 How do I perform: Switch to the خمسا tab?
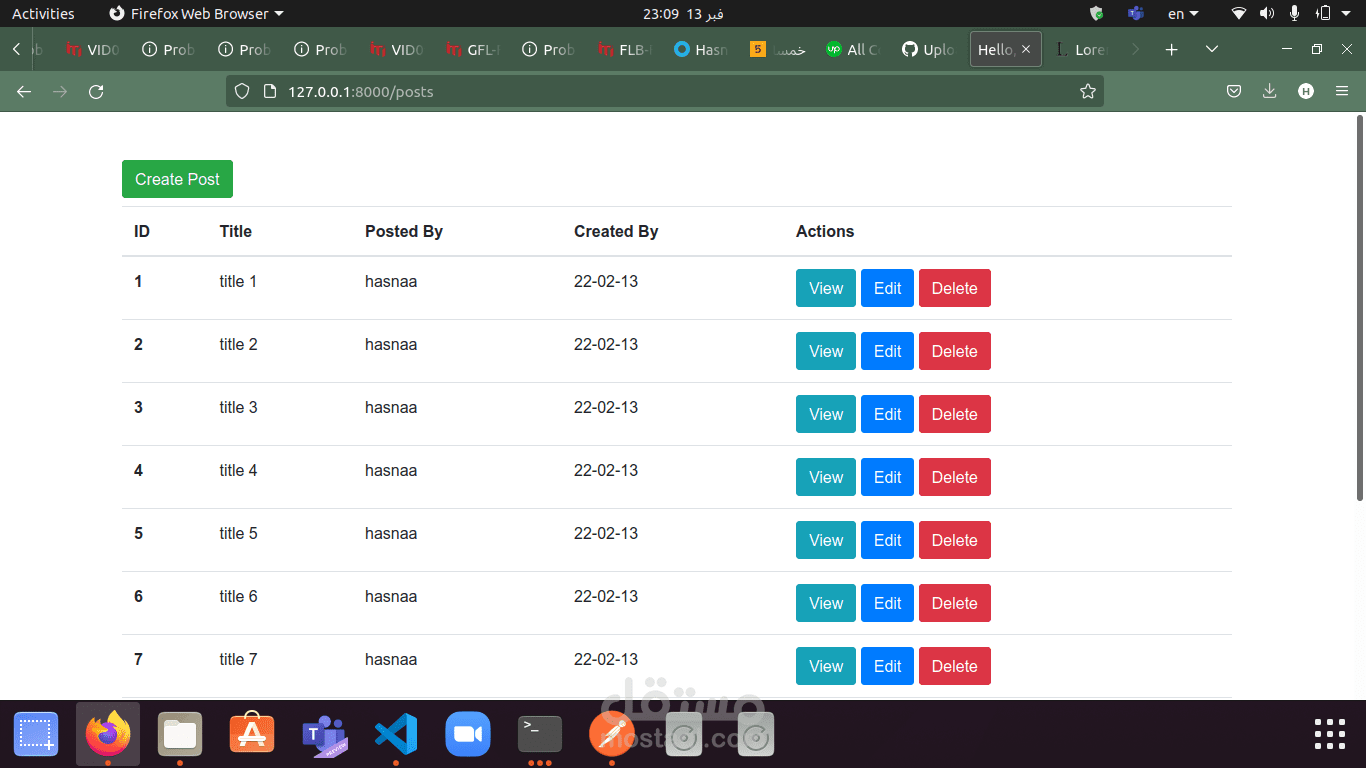776,49
